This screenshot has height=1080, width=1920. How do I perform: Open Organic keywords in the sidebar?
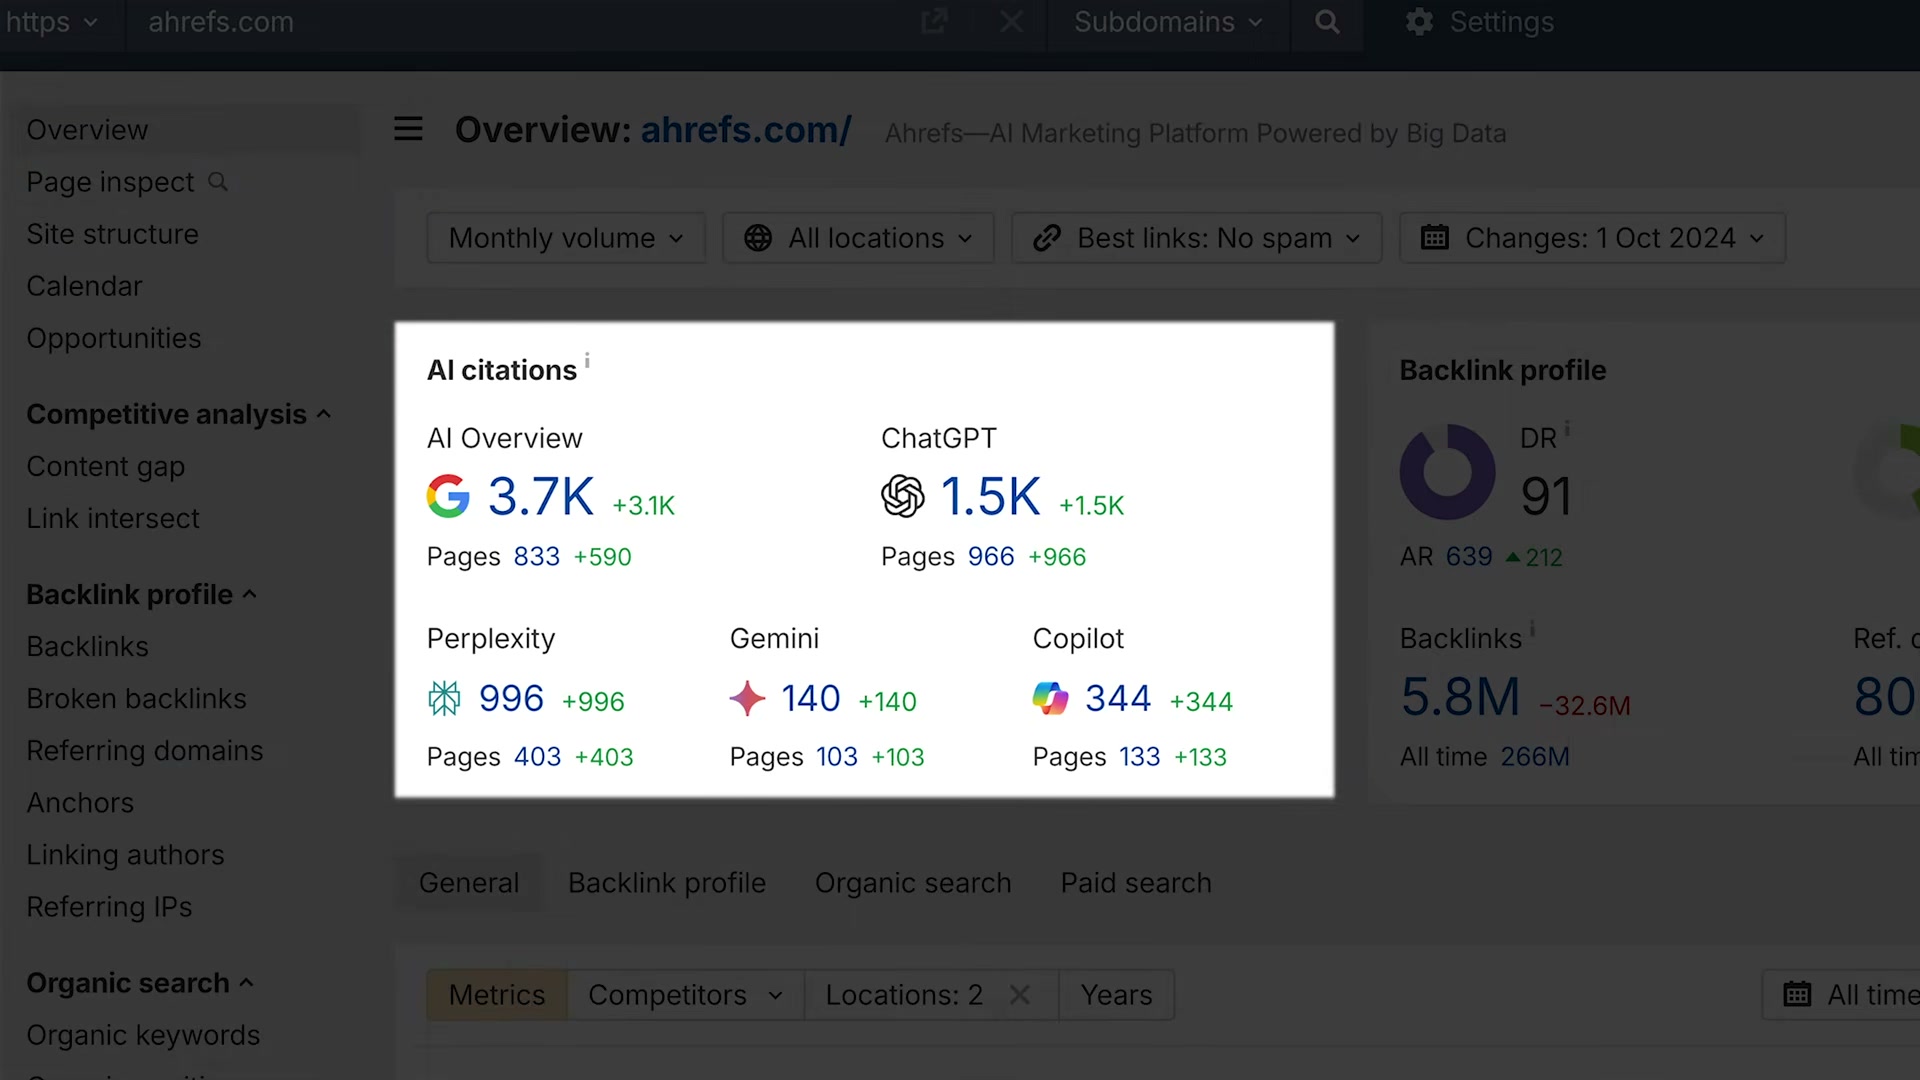coord(143,1035)
